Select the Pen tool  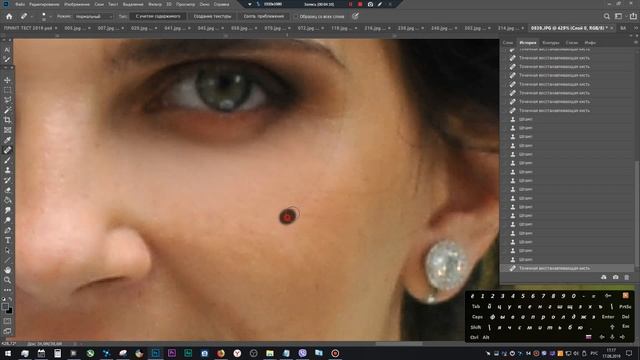click(7, 230)
